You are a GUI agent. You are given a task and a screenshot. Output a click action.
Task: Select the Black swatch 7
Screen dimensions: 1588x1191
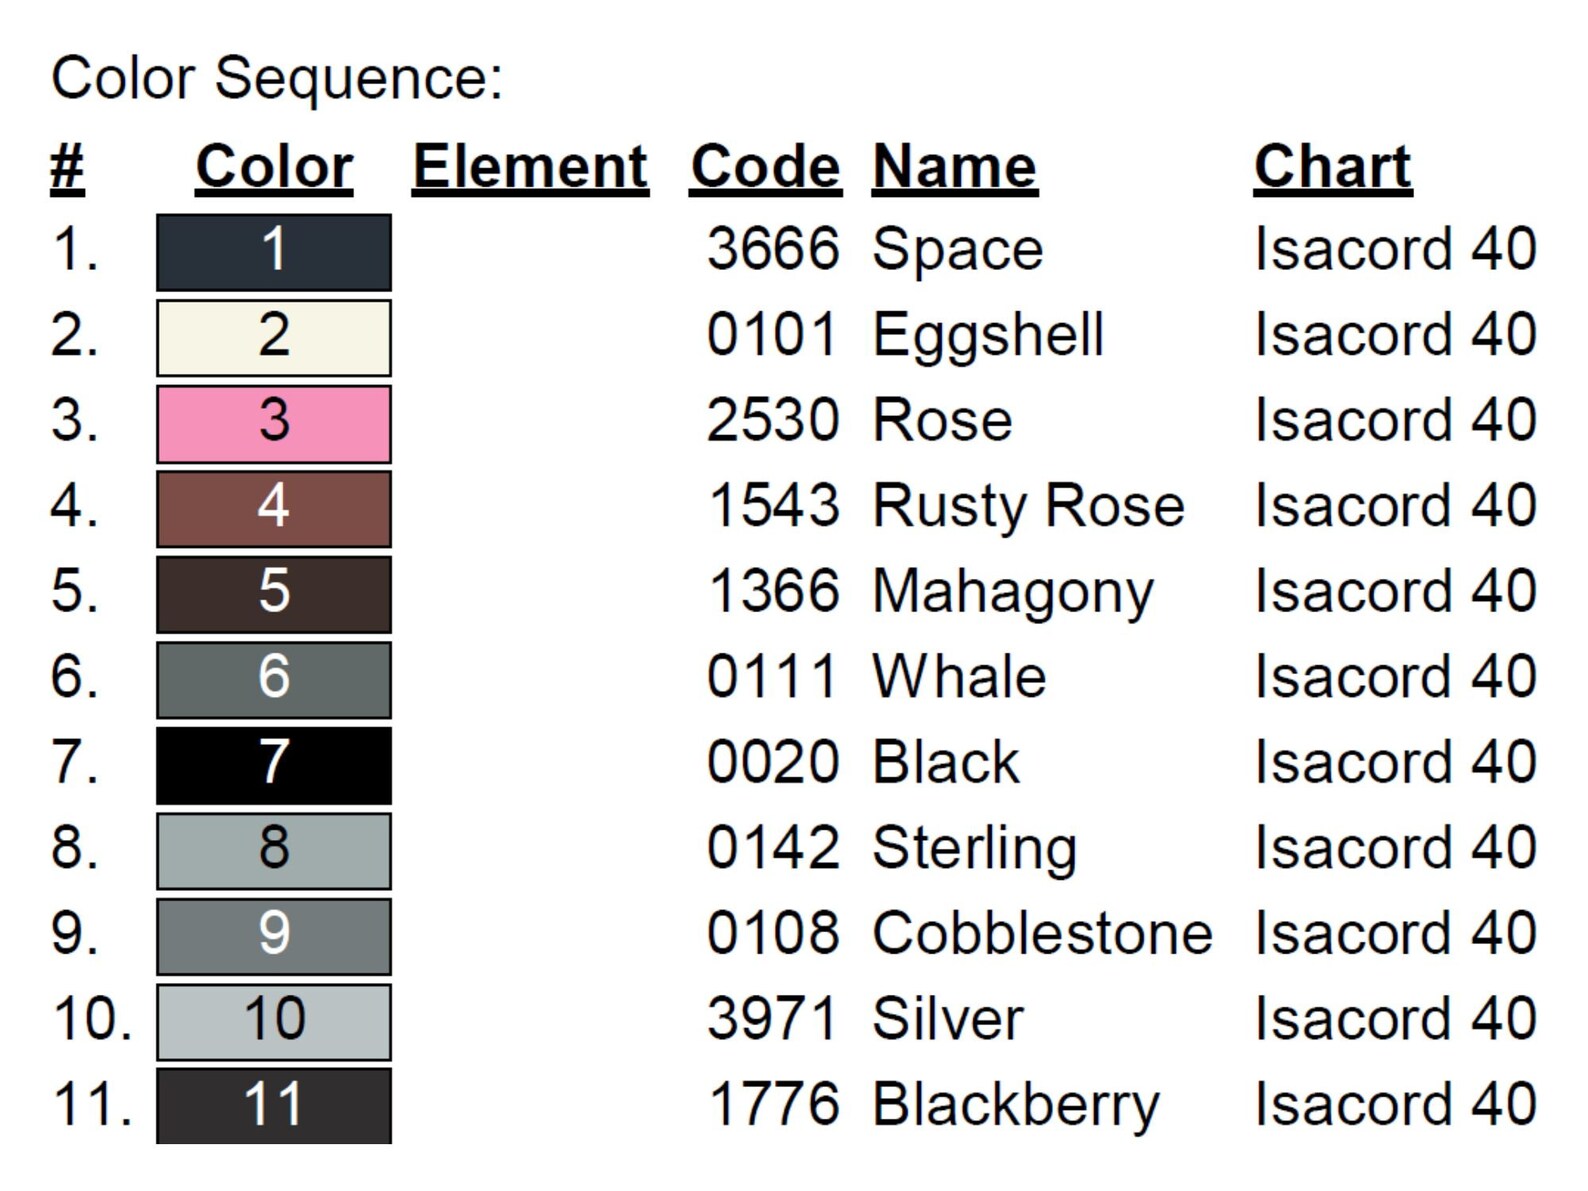pos(273,765)
